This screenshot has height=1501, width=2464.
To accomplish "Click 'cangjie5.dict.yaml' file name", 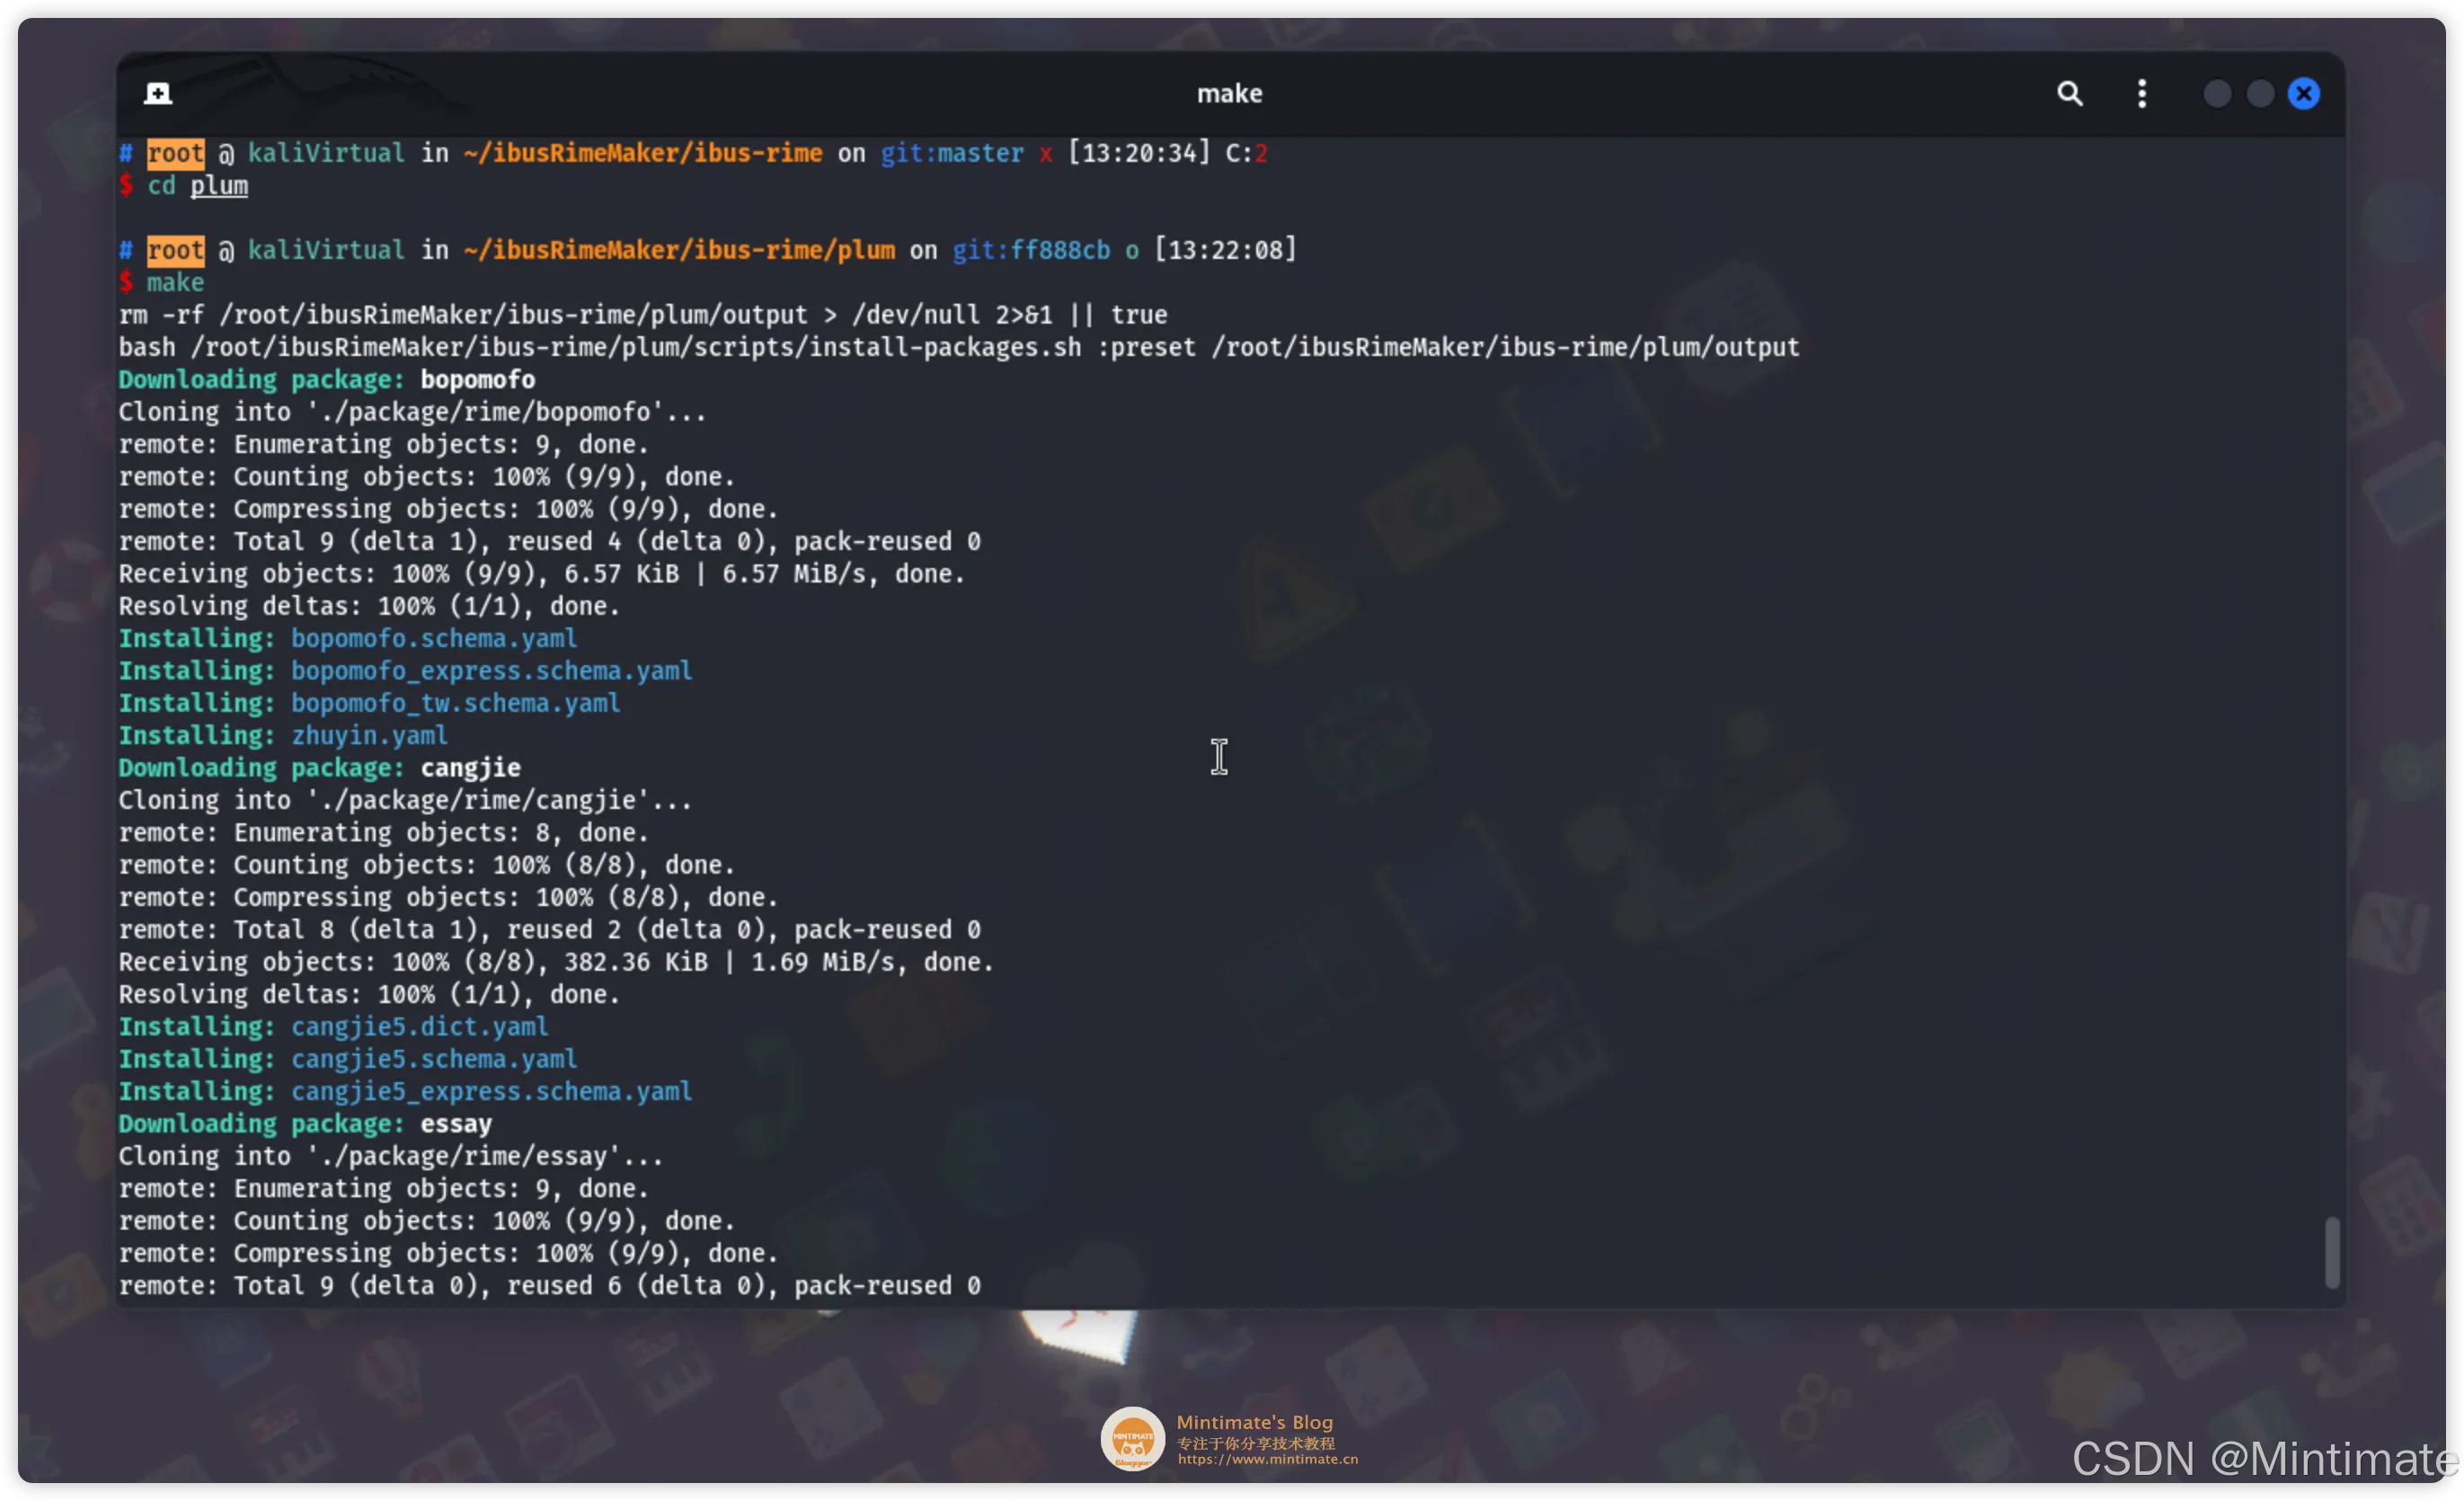I will 419,1026.
